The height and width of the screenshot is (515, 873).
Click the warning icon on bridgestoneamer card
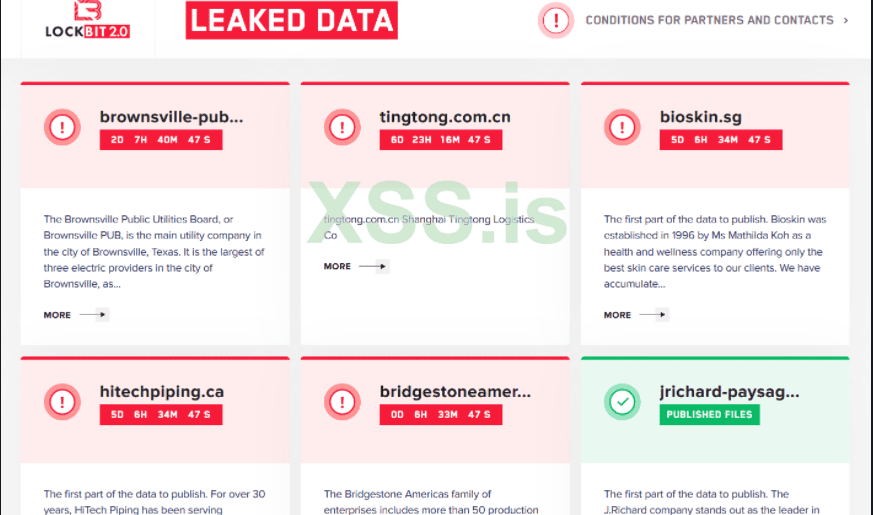click(342, 402)
